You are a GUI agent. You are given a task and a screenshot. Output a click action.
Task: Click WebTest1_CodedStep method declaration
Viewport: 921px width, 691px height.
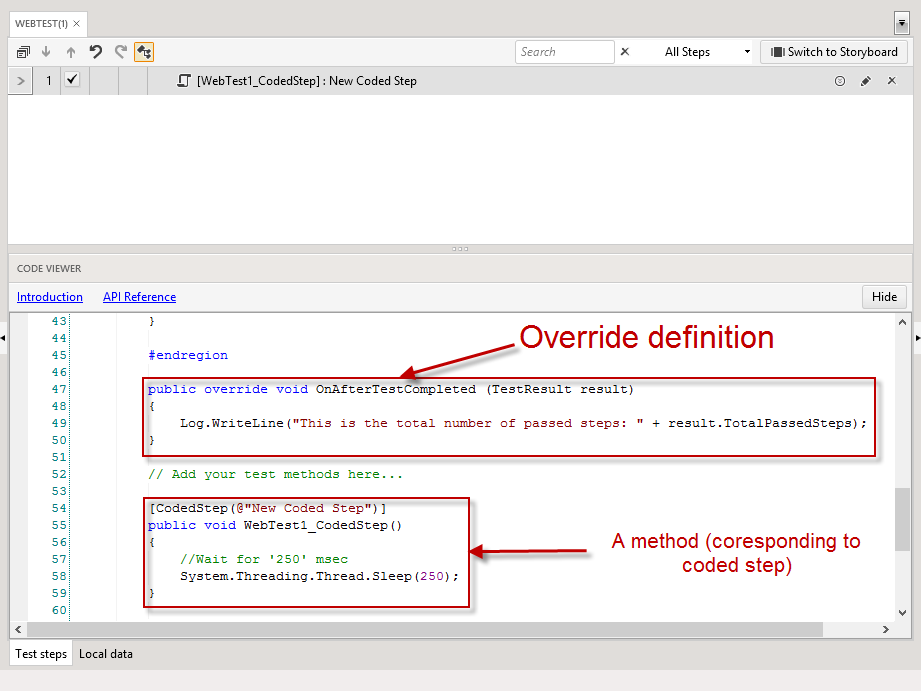click(x=275, y=525)
